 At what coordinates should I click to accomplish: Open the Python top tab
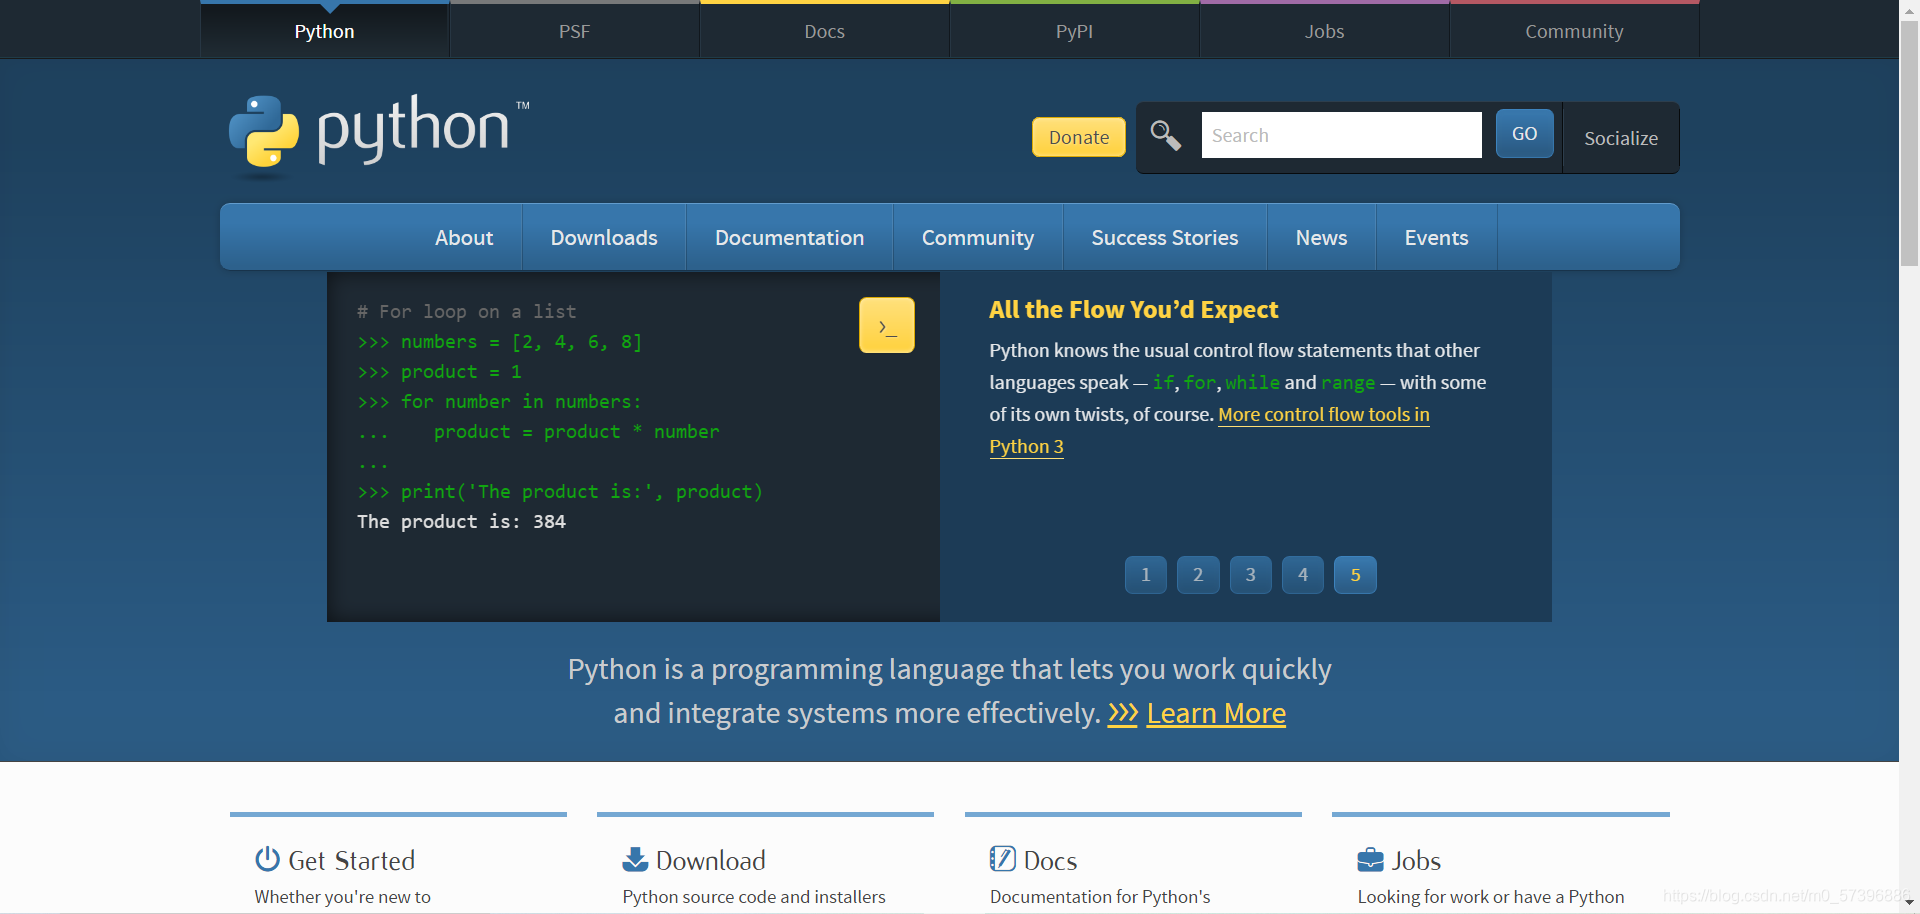[x=324, y=31]
